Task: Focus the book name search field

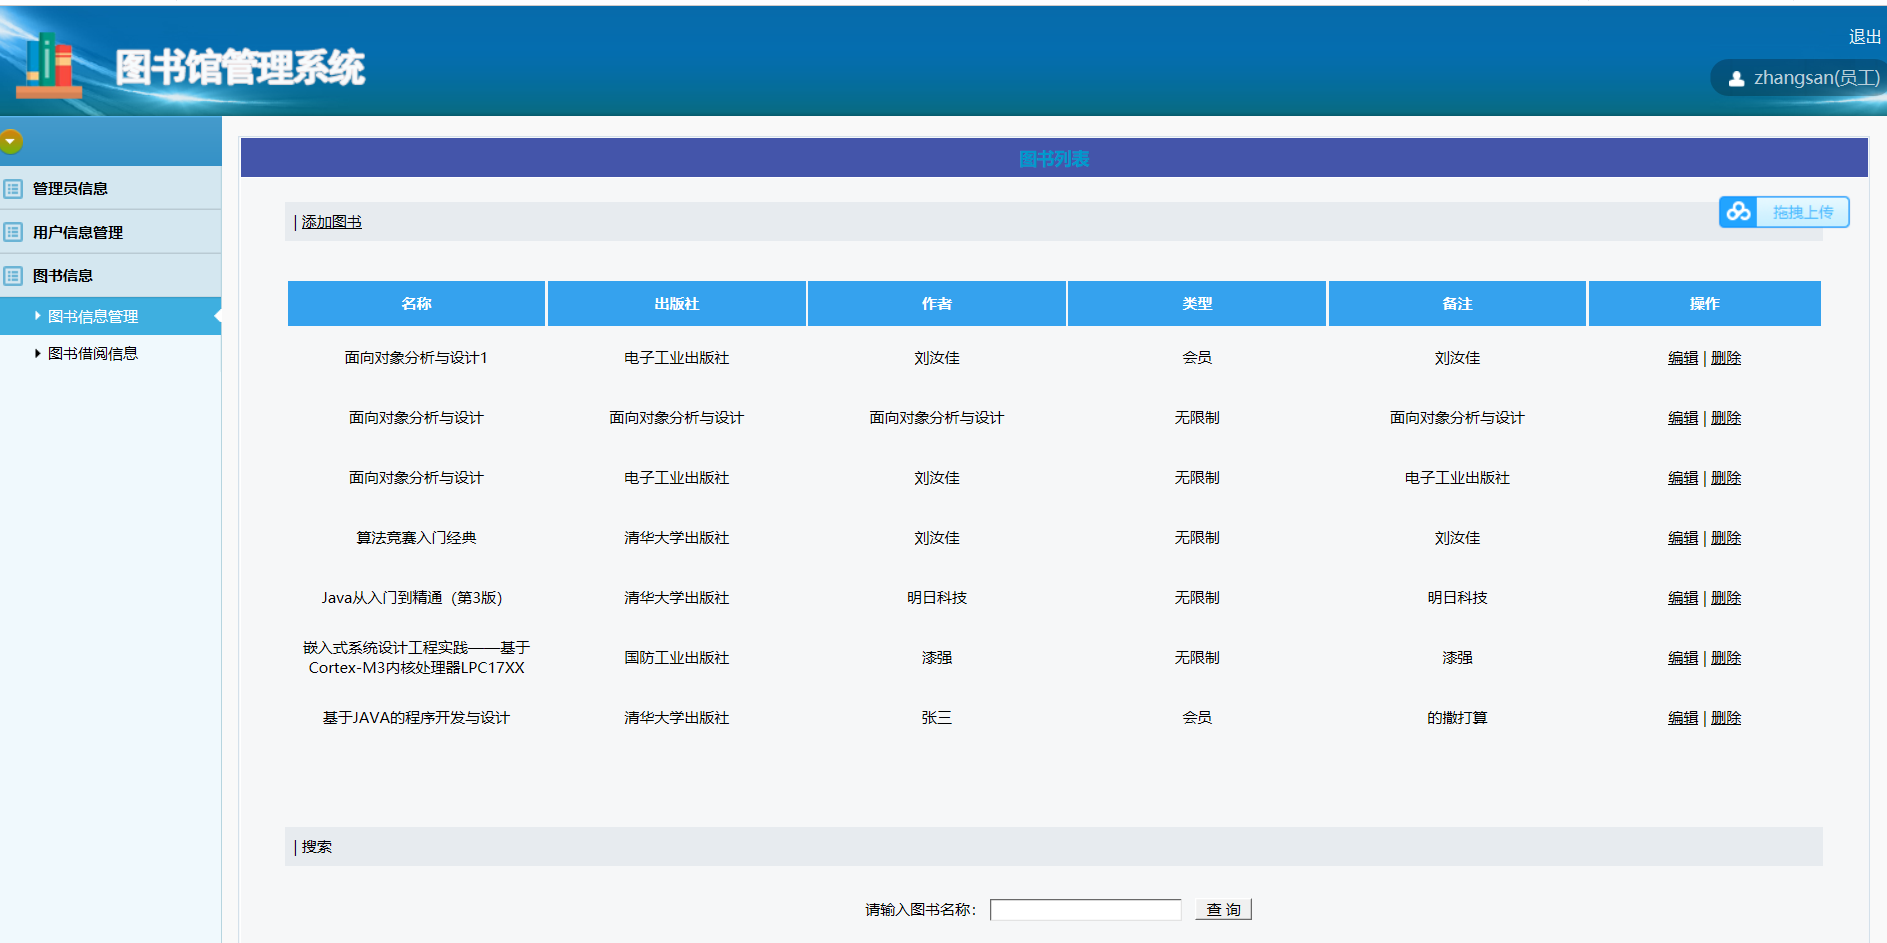Action: (1085, 910)
